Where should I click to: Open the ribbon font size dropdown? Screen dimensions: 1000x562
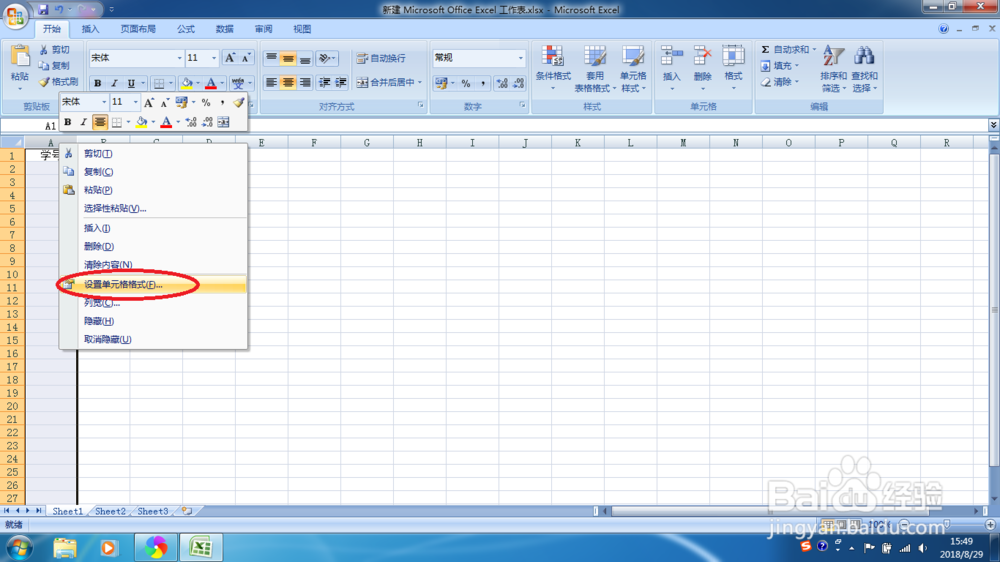pos(214,58)
